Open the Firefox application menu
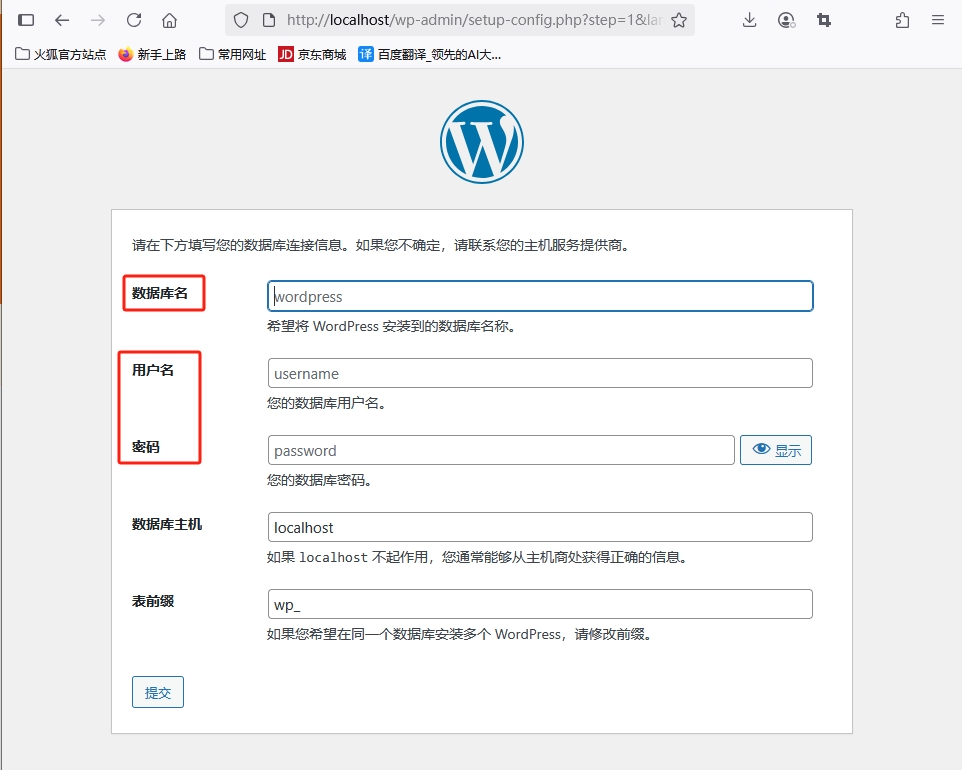This screenshot has height=770, width=962. pos(937,20)
